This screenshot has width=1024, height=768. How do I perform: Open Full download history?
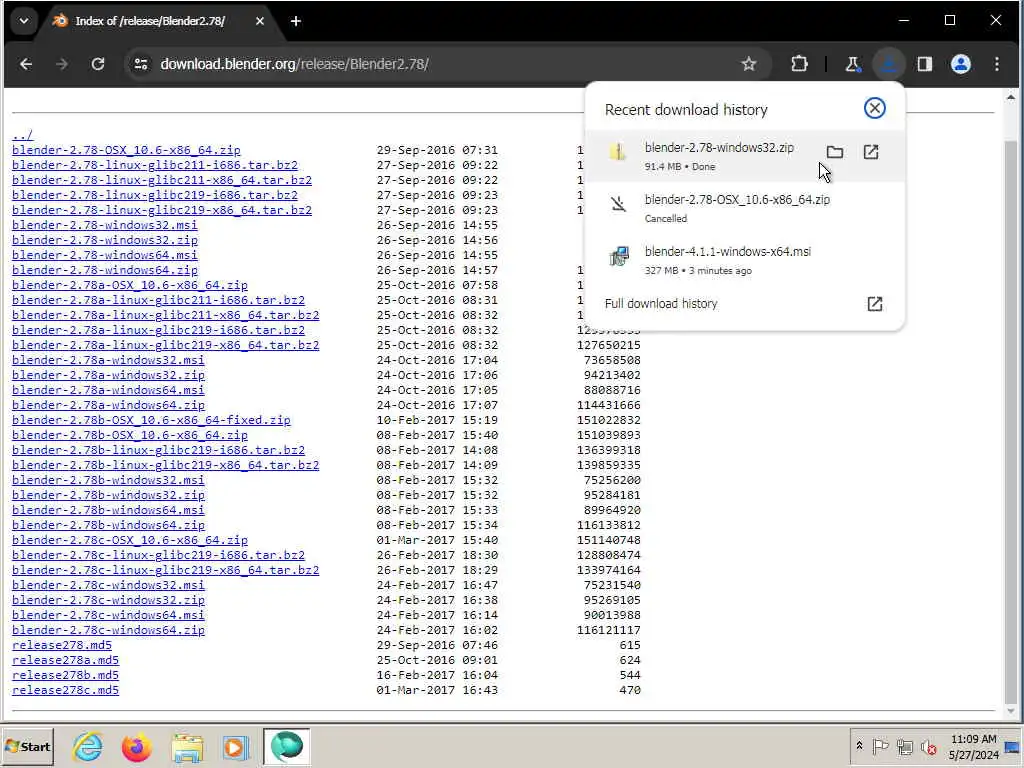point(744,304)
